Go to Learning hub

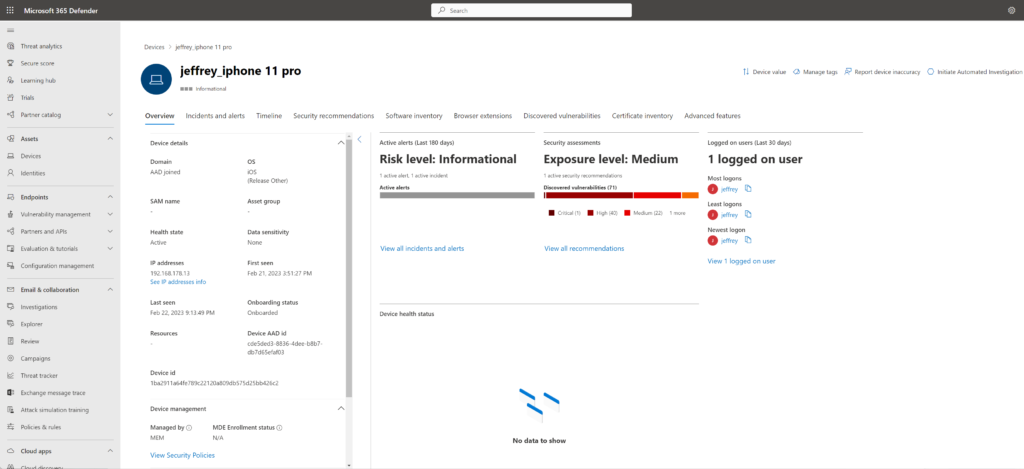pos(38,80)
